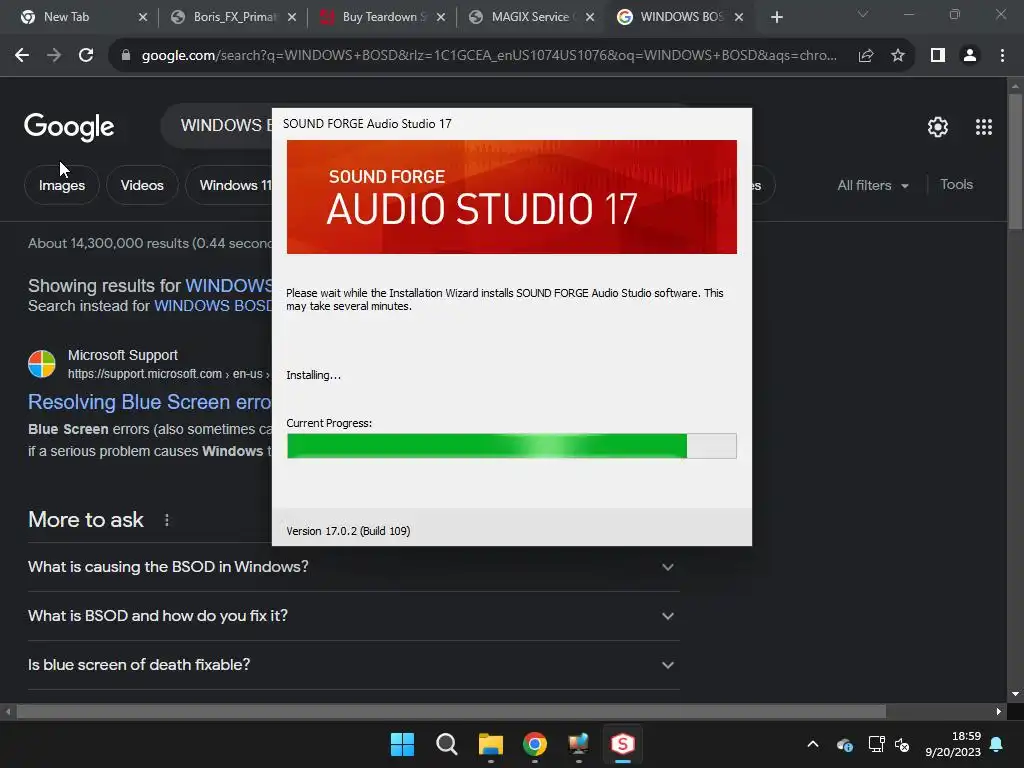This screenshot has width=1024, height=768.
Task: Filter results by Images
Action: point(61,185)
